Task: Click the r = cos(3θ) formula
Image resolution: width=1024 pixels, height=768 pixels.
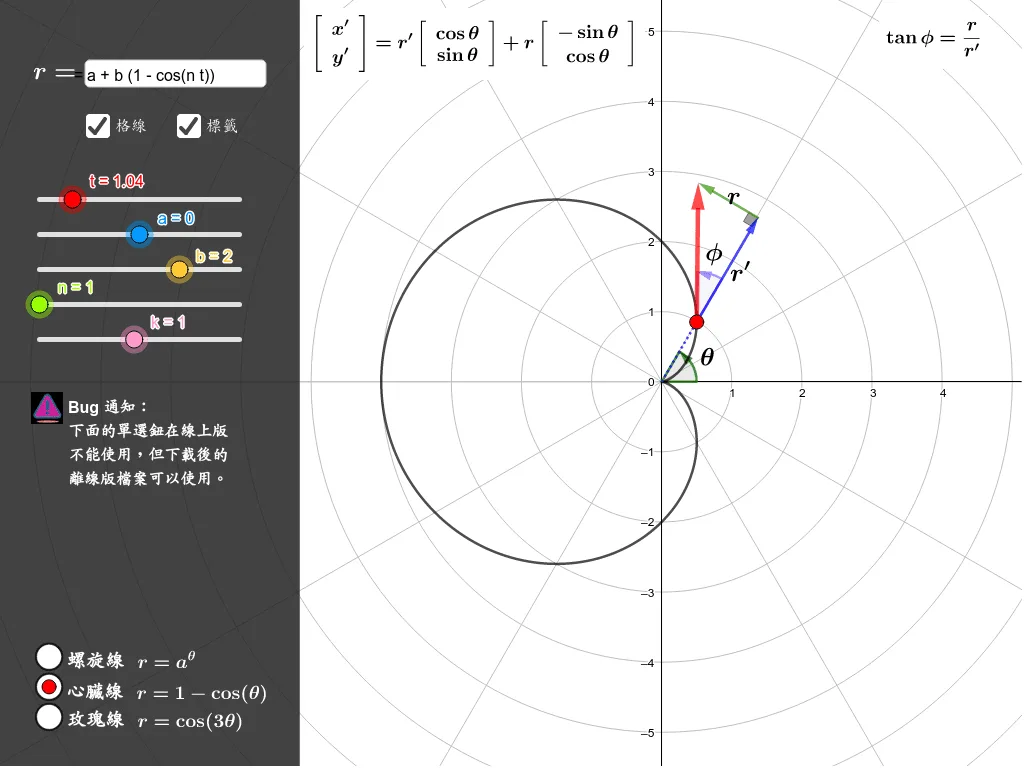Action: click(190, 721)
